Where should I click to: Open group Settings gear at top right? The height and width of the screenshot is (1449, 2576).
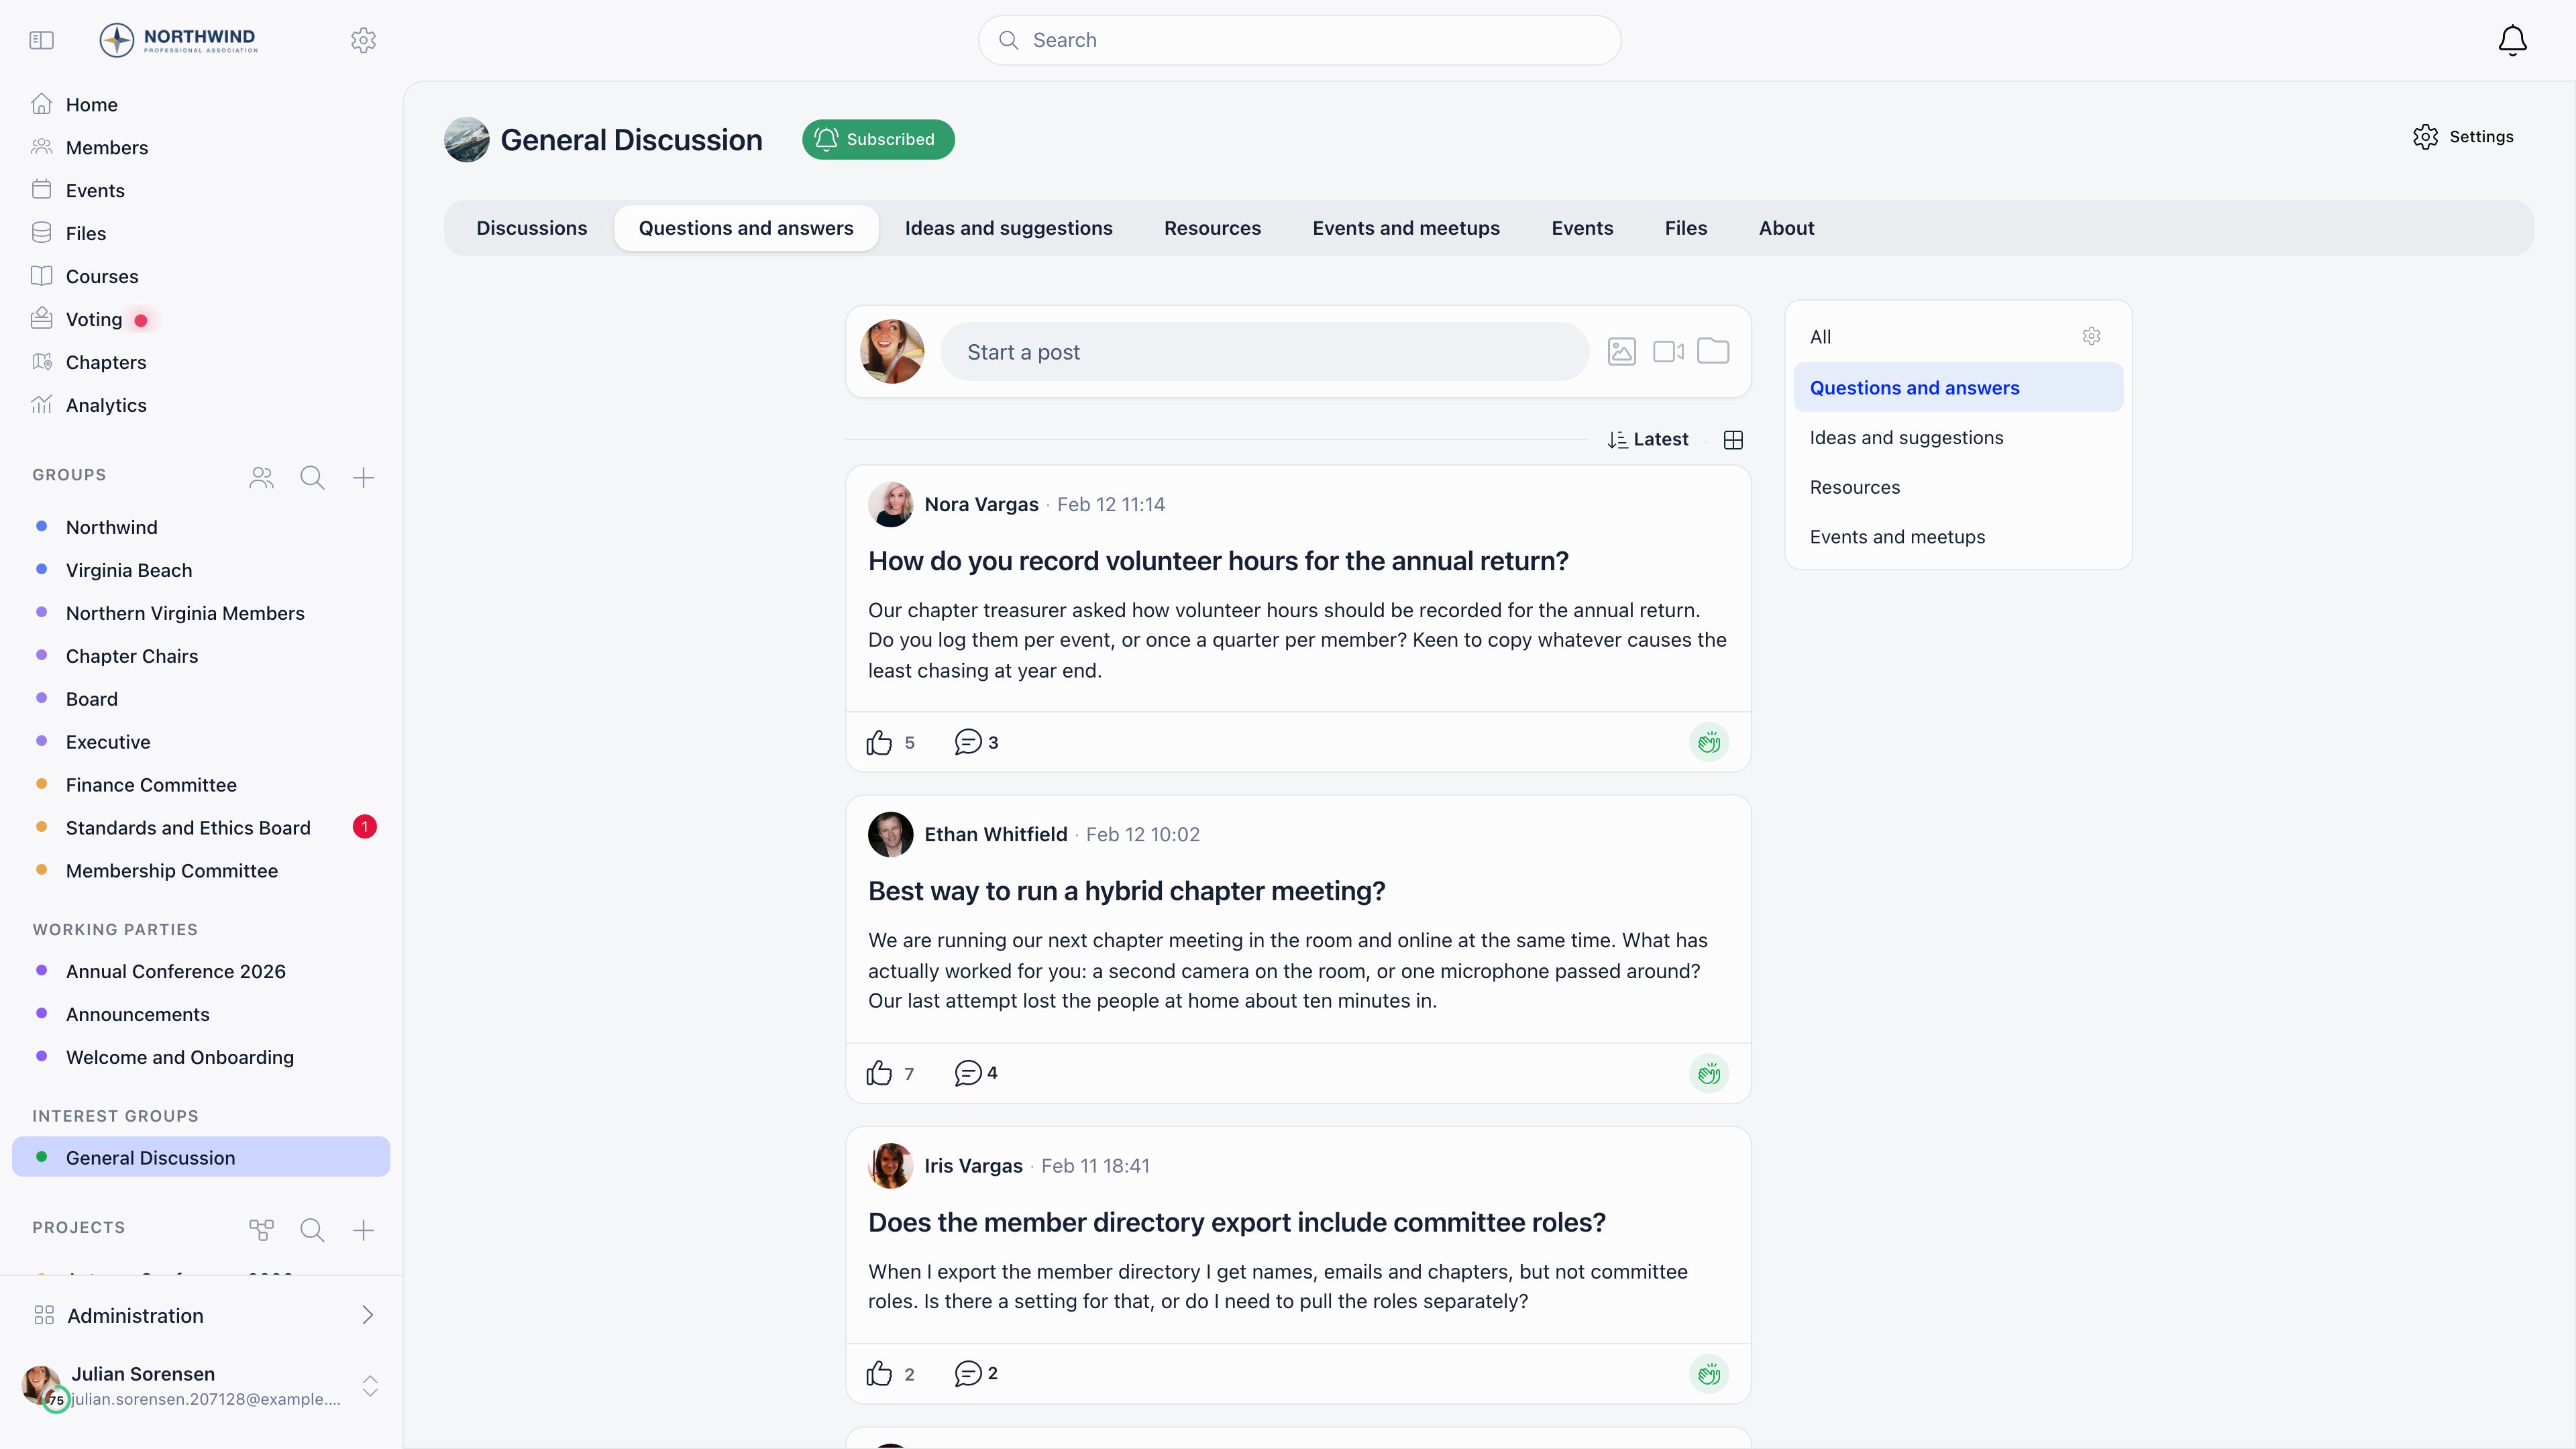(2462, 137)
